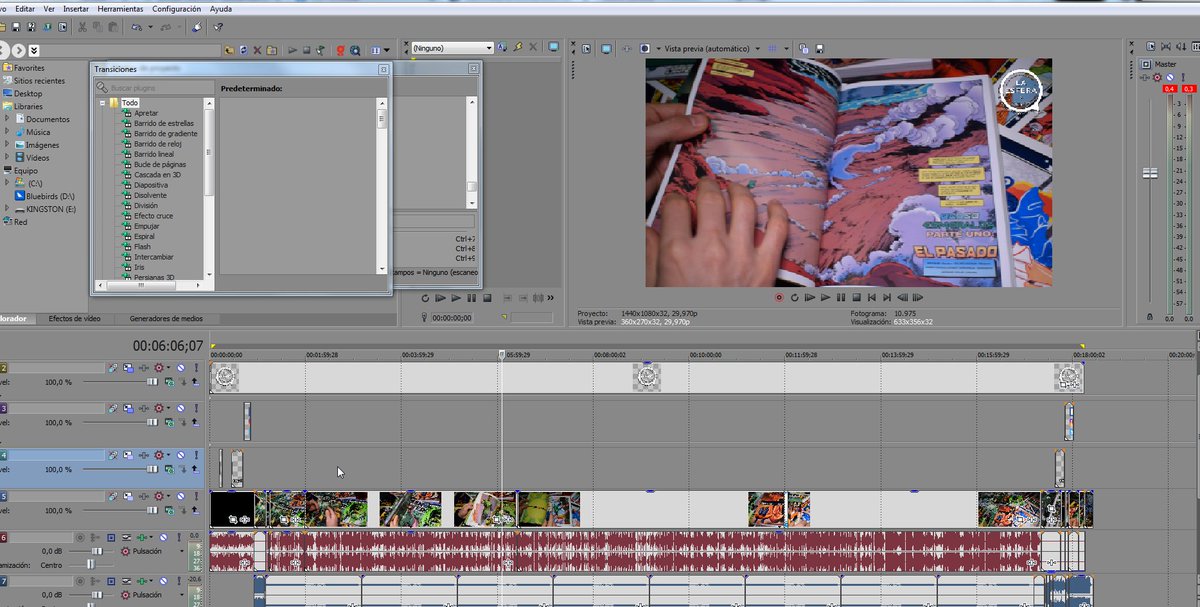
Task: Toggle loop playback under the video preview
Action: click(795, 297)
